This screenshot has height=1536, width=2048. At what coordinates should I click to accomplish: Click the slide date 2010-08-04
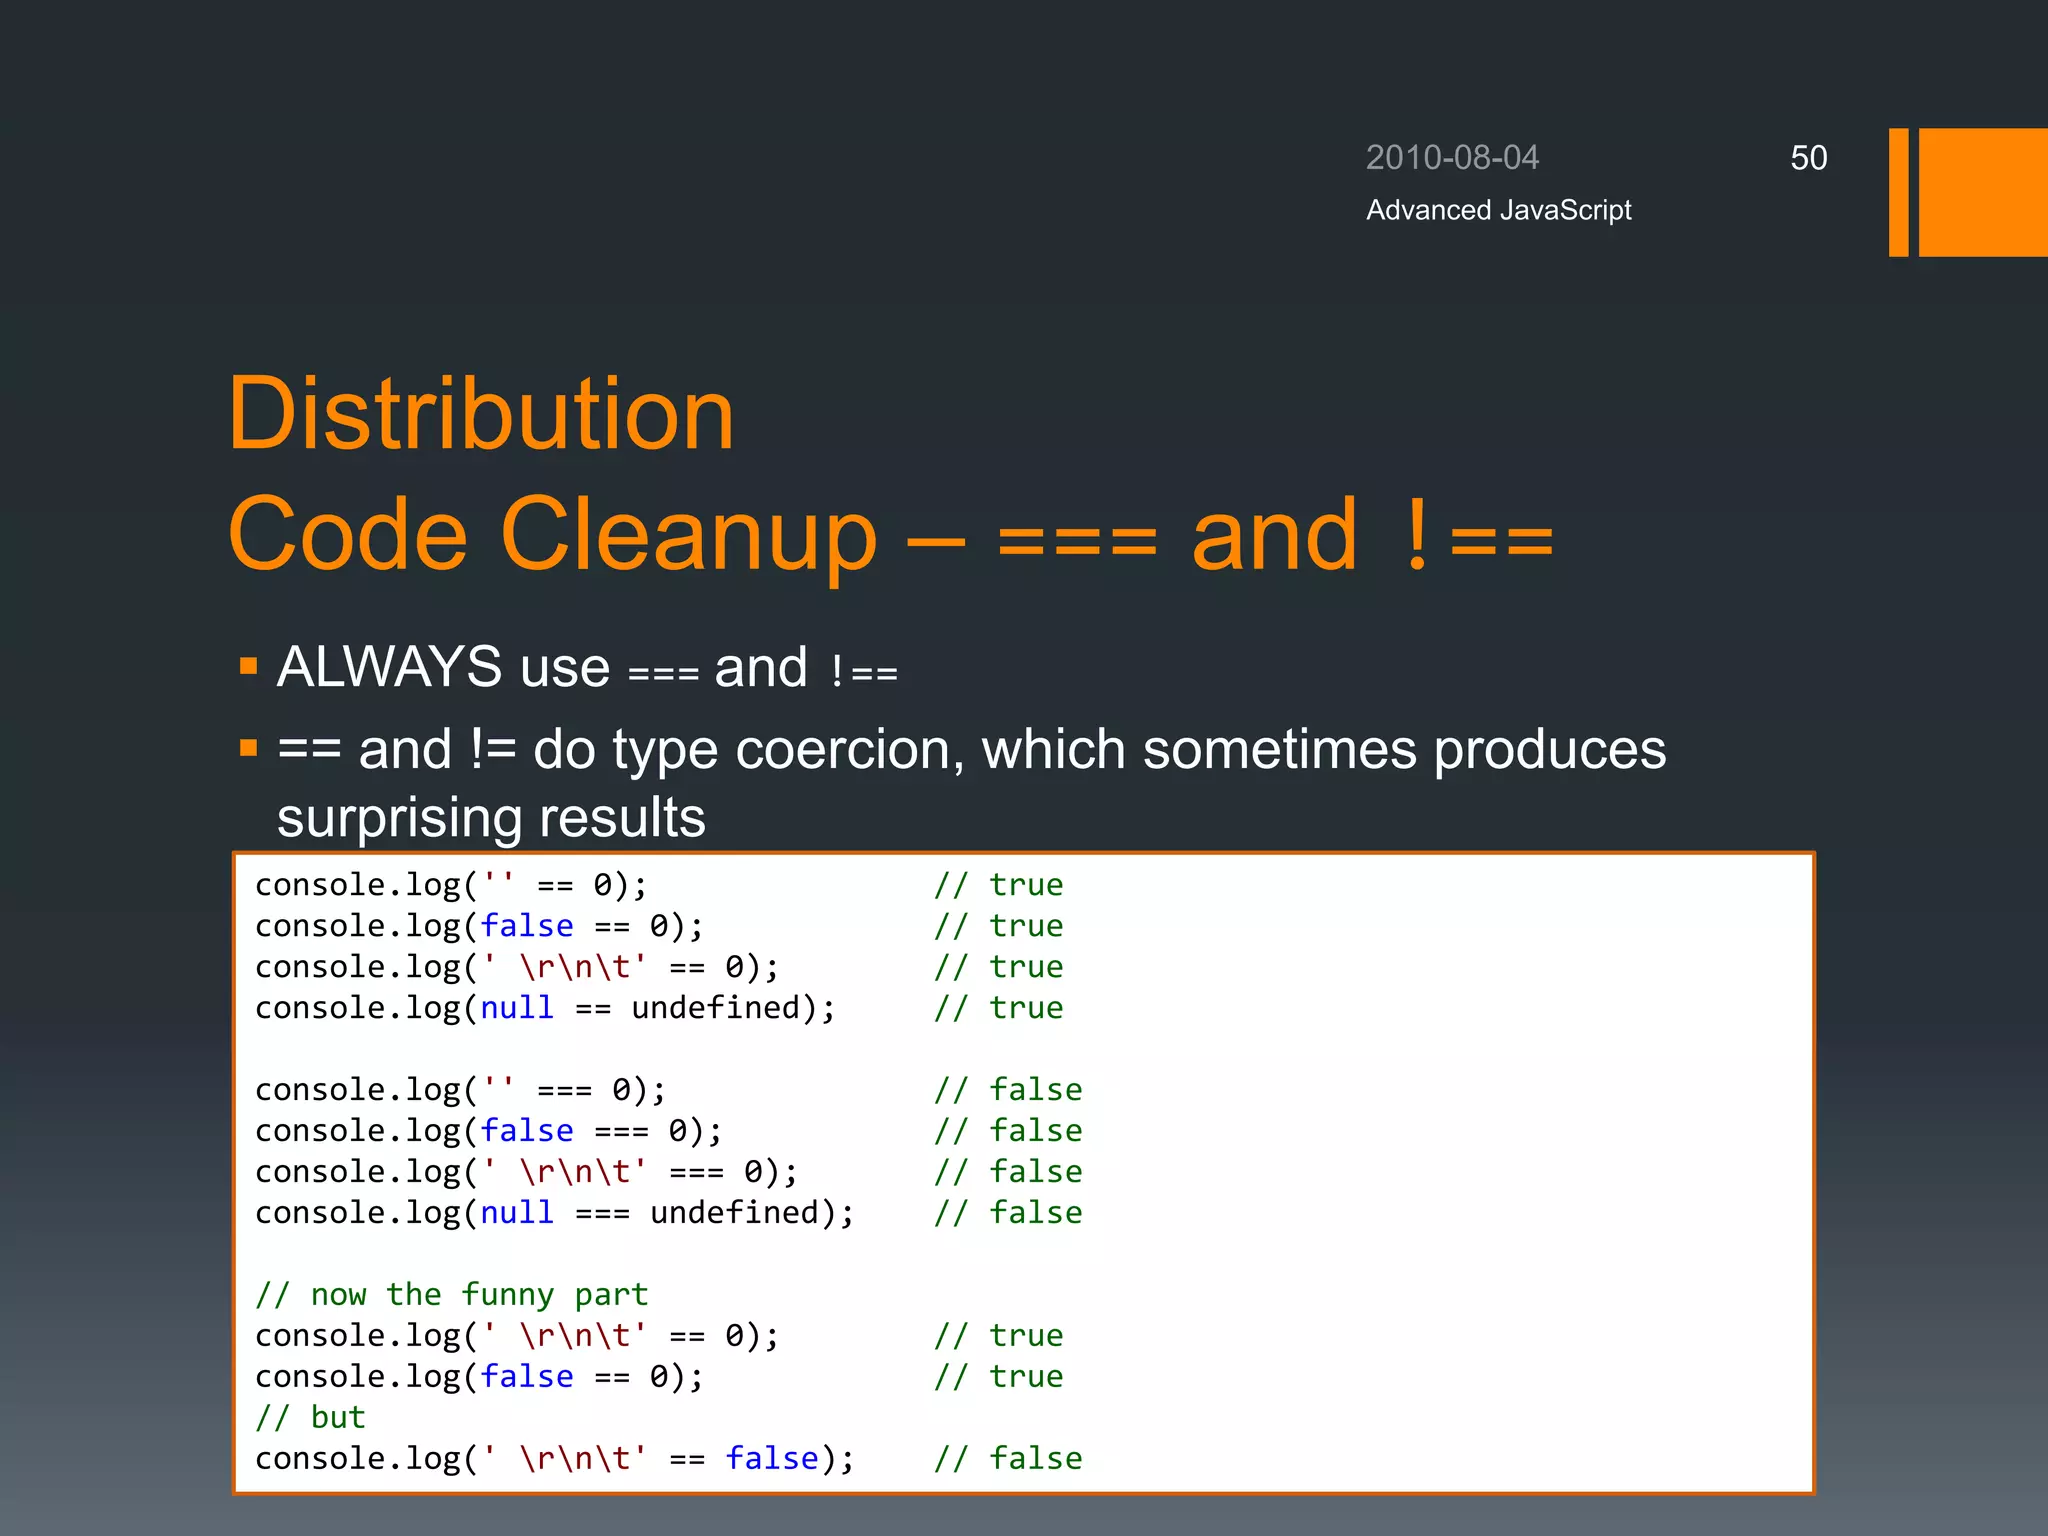click(x=1452, y=158)
